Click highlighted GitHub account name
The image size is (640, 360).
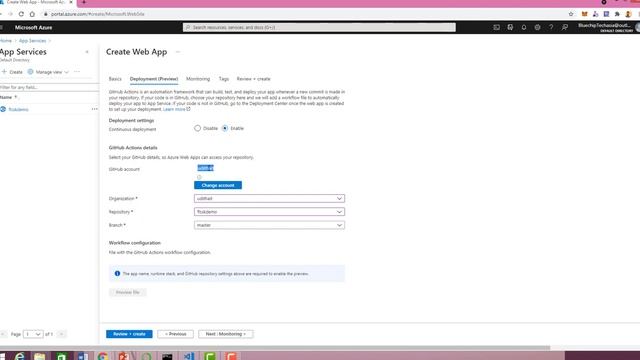click(205, 168)
